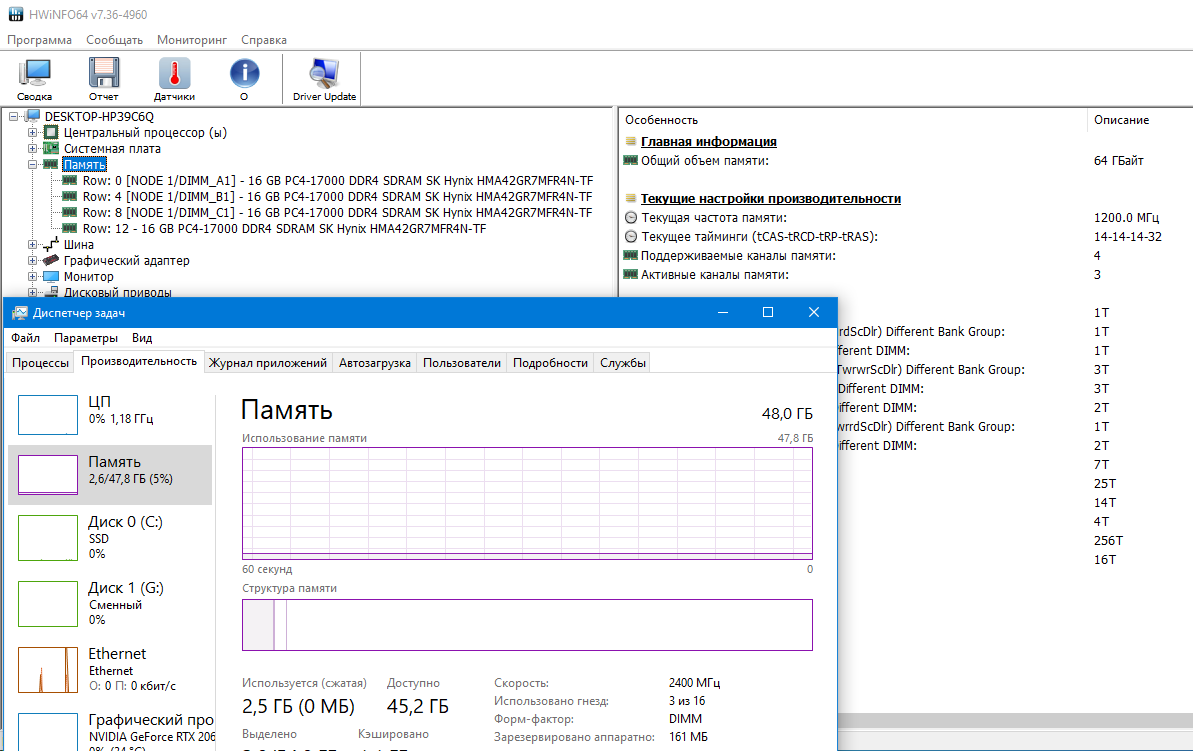The image size is (1193, 751).
Task: Launch the Driver Update toolbar icon
Action: [x=324, y=79]
